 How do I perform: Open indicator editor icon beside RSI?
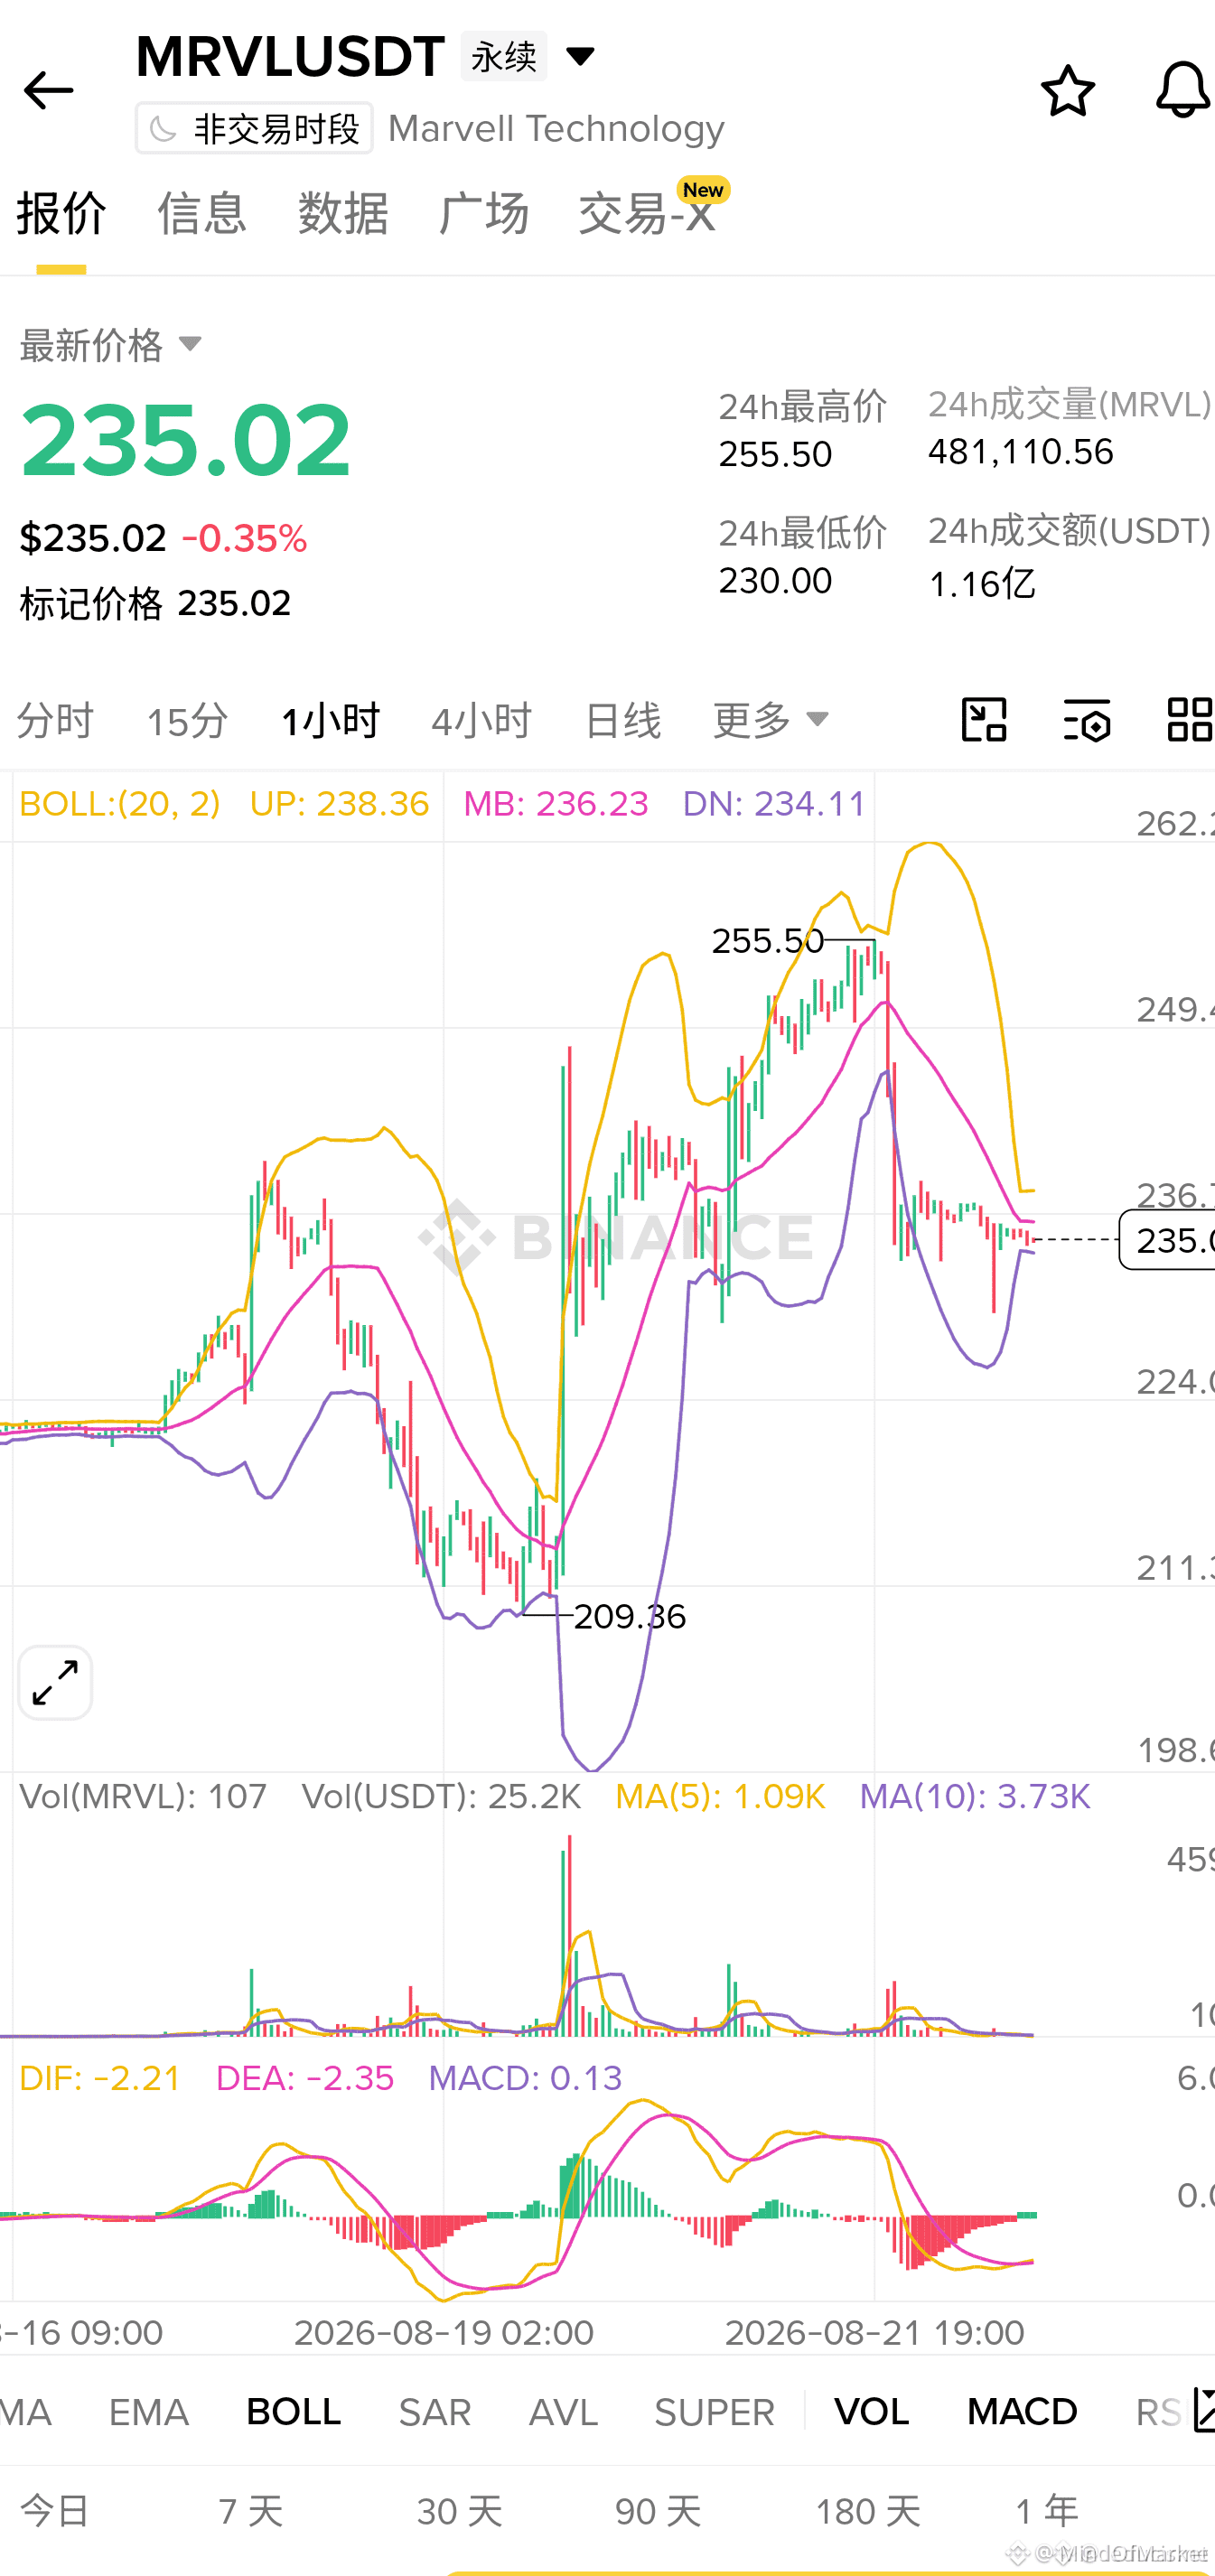point(1203,2411)
